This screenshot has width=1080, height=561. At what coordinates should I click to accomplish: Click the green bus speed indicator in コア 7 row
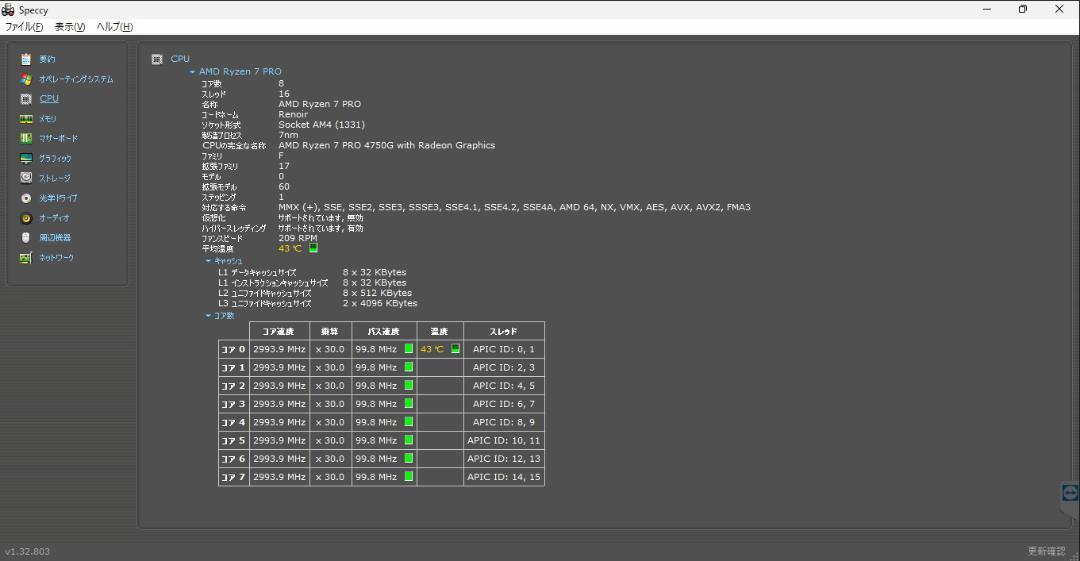coord(408,476)
